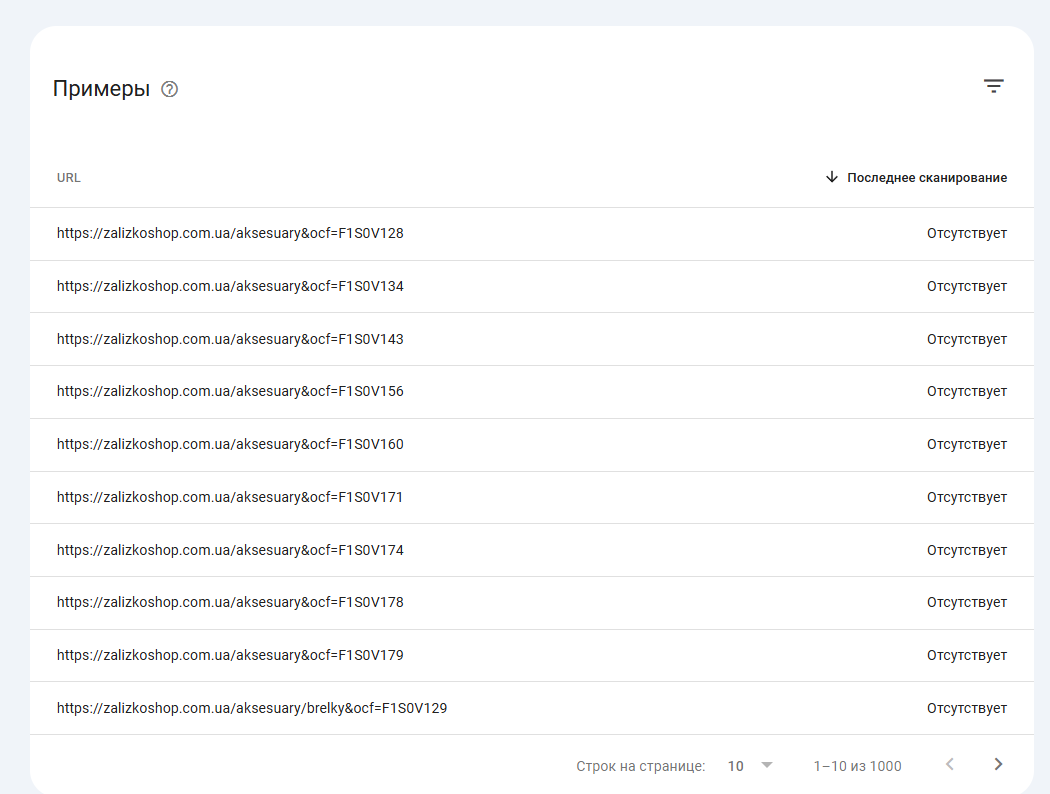Screen dimensions: 1050x794
Task: Open the help icon next to Примеры
Action: [169, 89]
